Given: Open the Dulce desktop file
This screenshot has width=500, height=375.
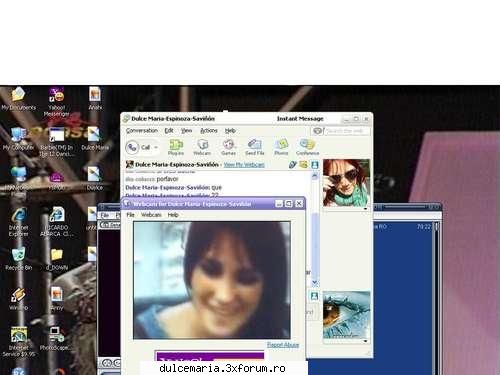Looking at the screenshot, I should (94, 179).
